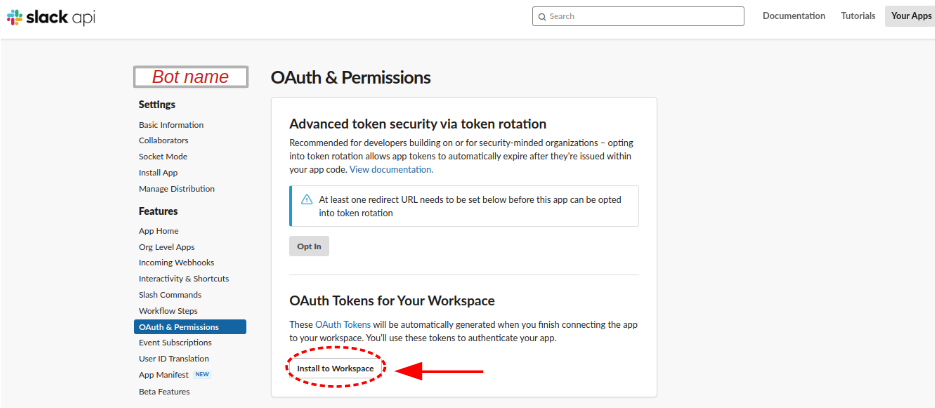Open the Tutorials menu item

858,16
